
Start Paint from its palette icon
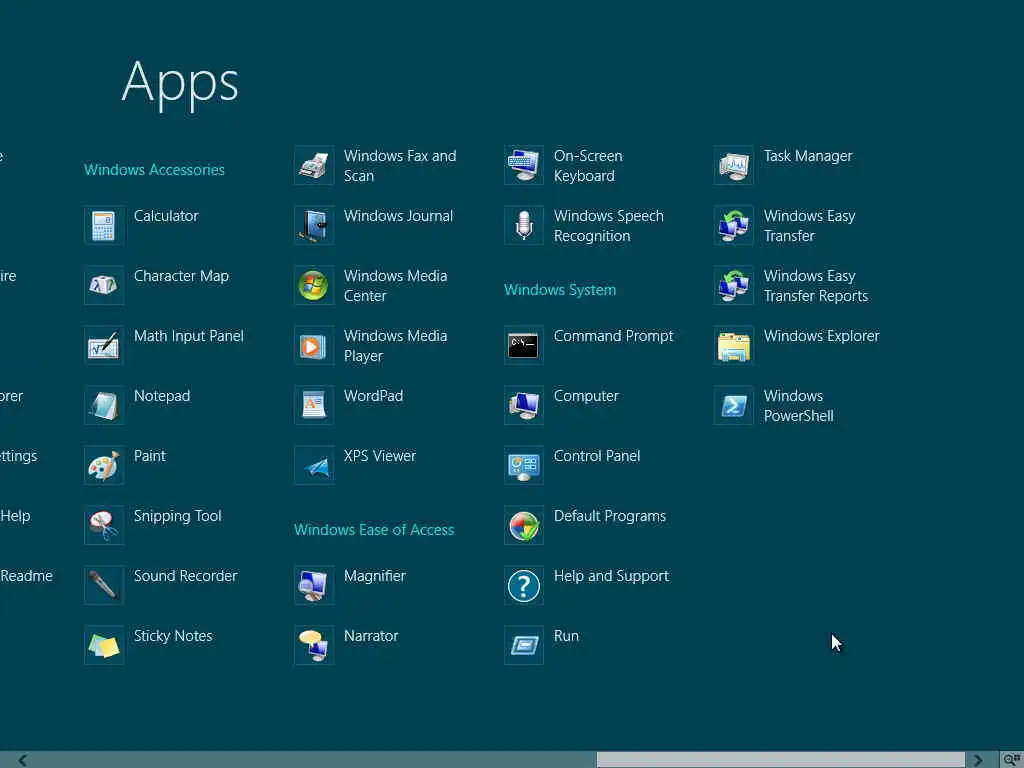pos(104,466)
